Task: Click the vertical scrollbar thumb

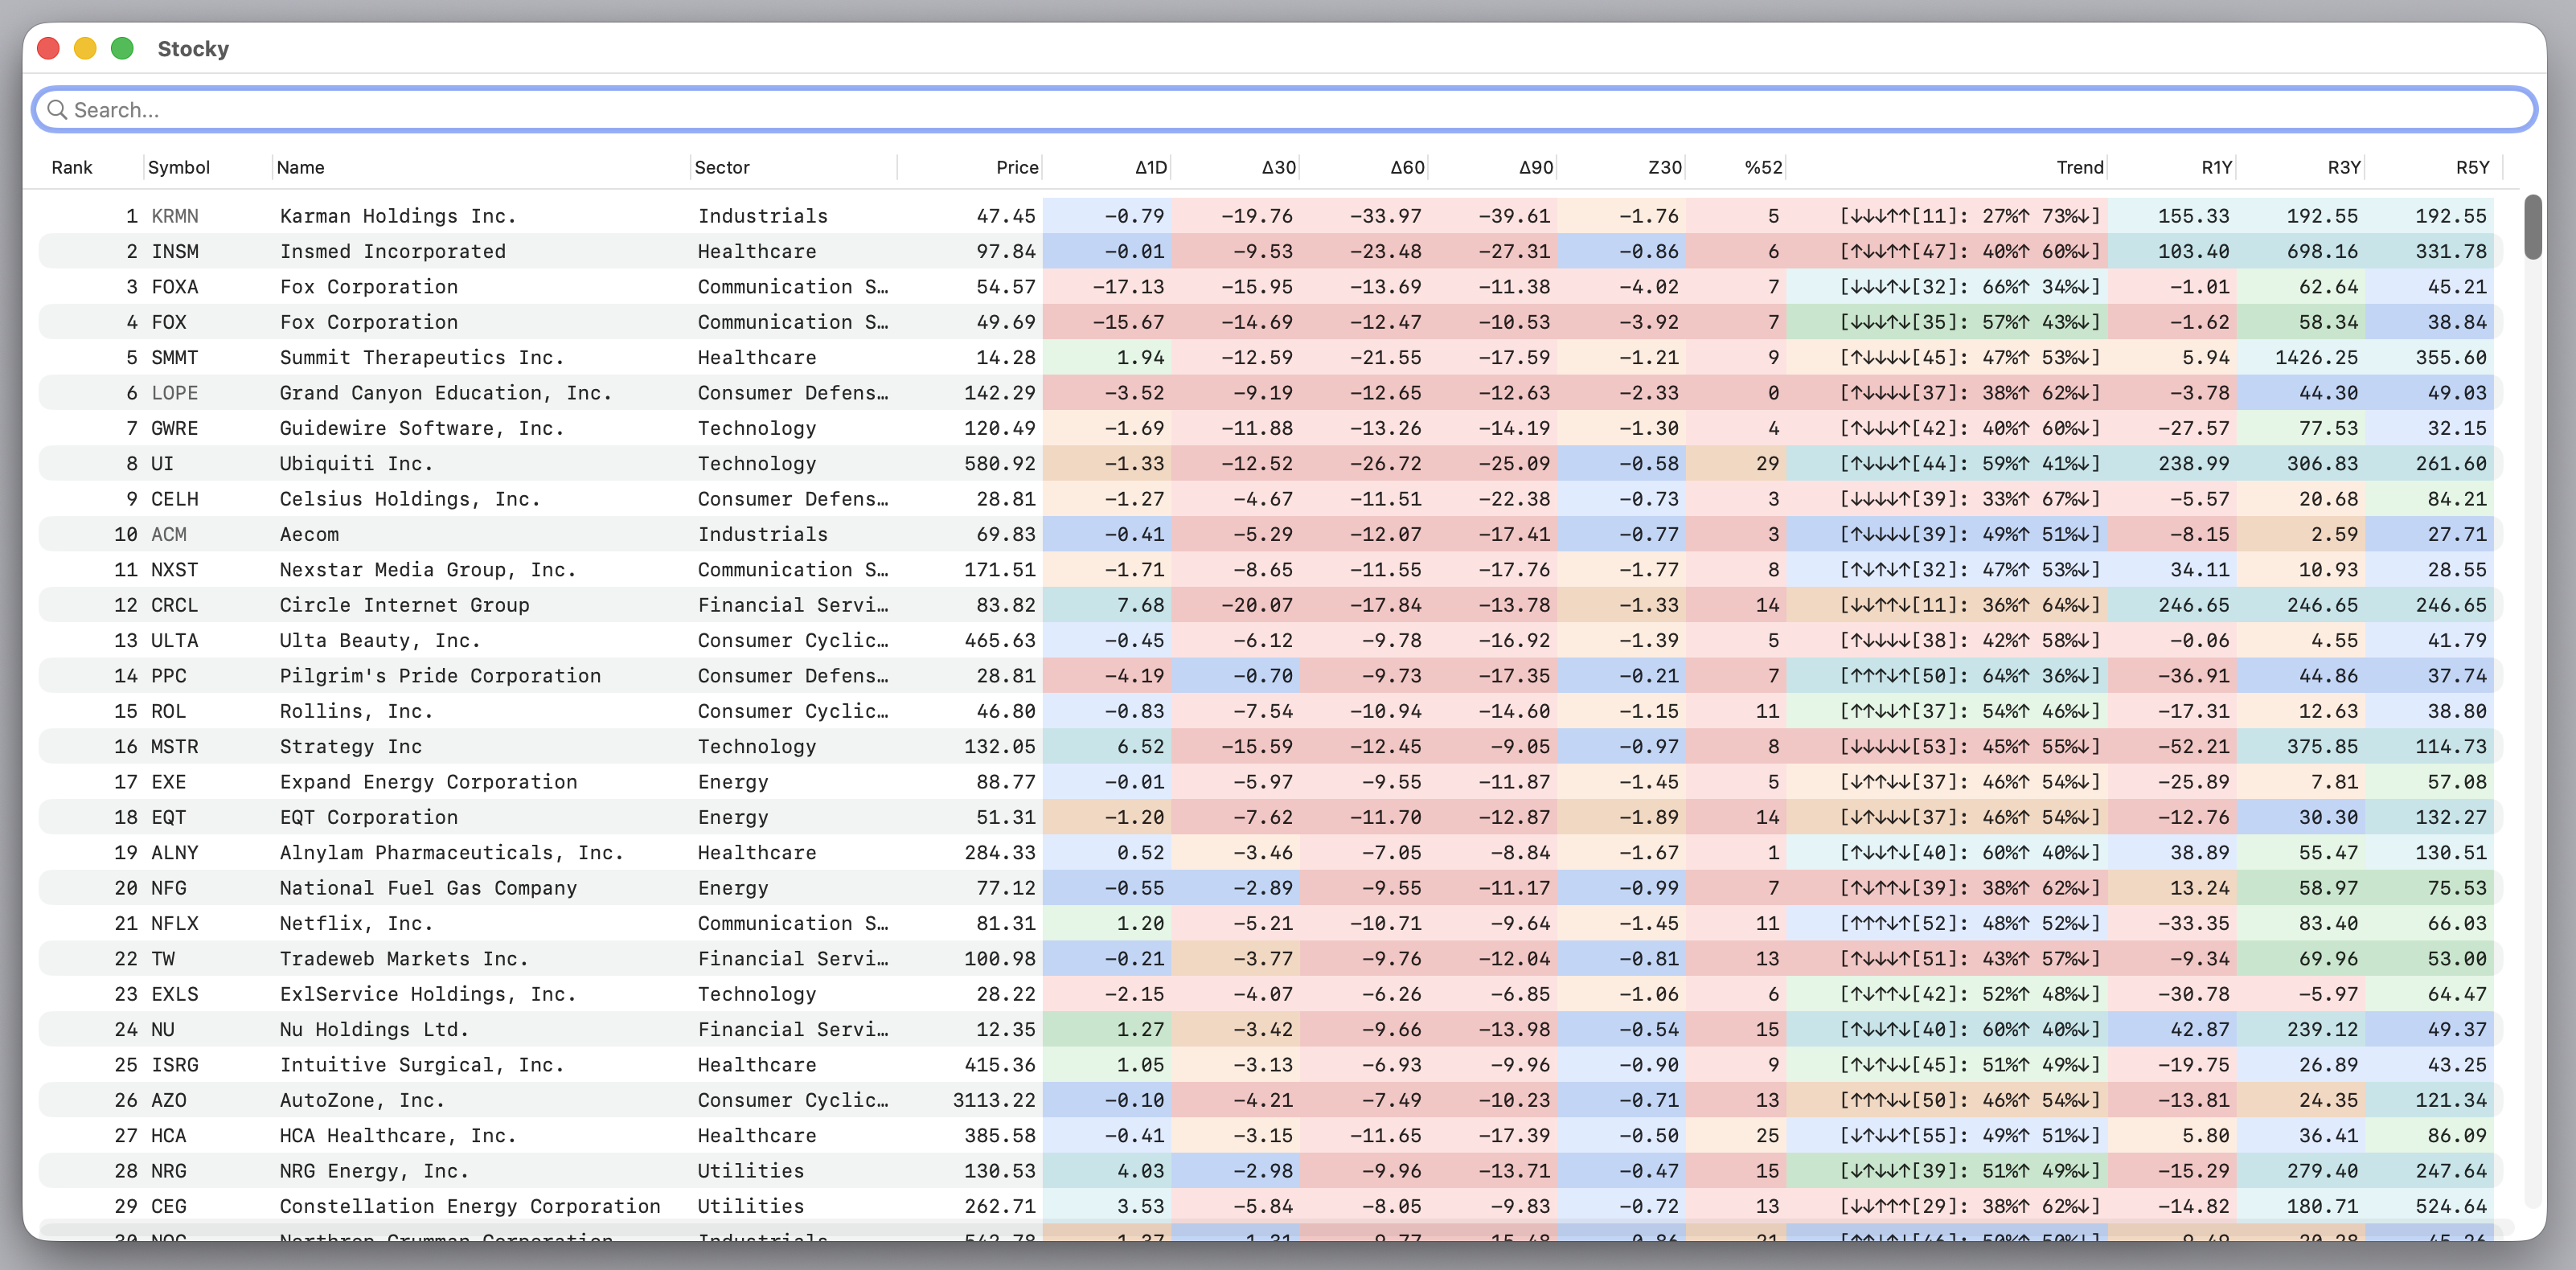Action: tap(2532, 228)
